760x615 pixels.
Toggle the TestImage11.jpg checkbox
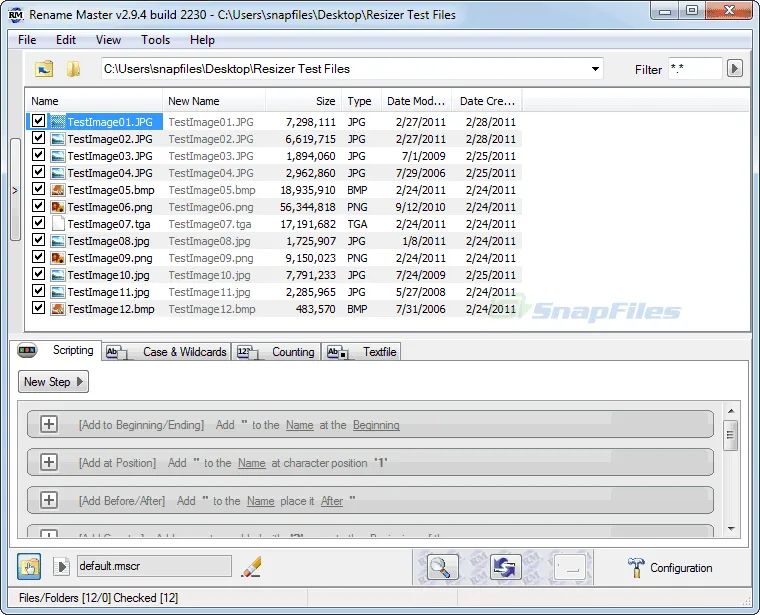[x=38, y=290]
